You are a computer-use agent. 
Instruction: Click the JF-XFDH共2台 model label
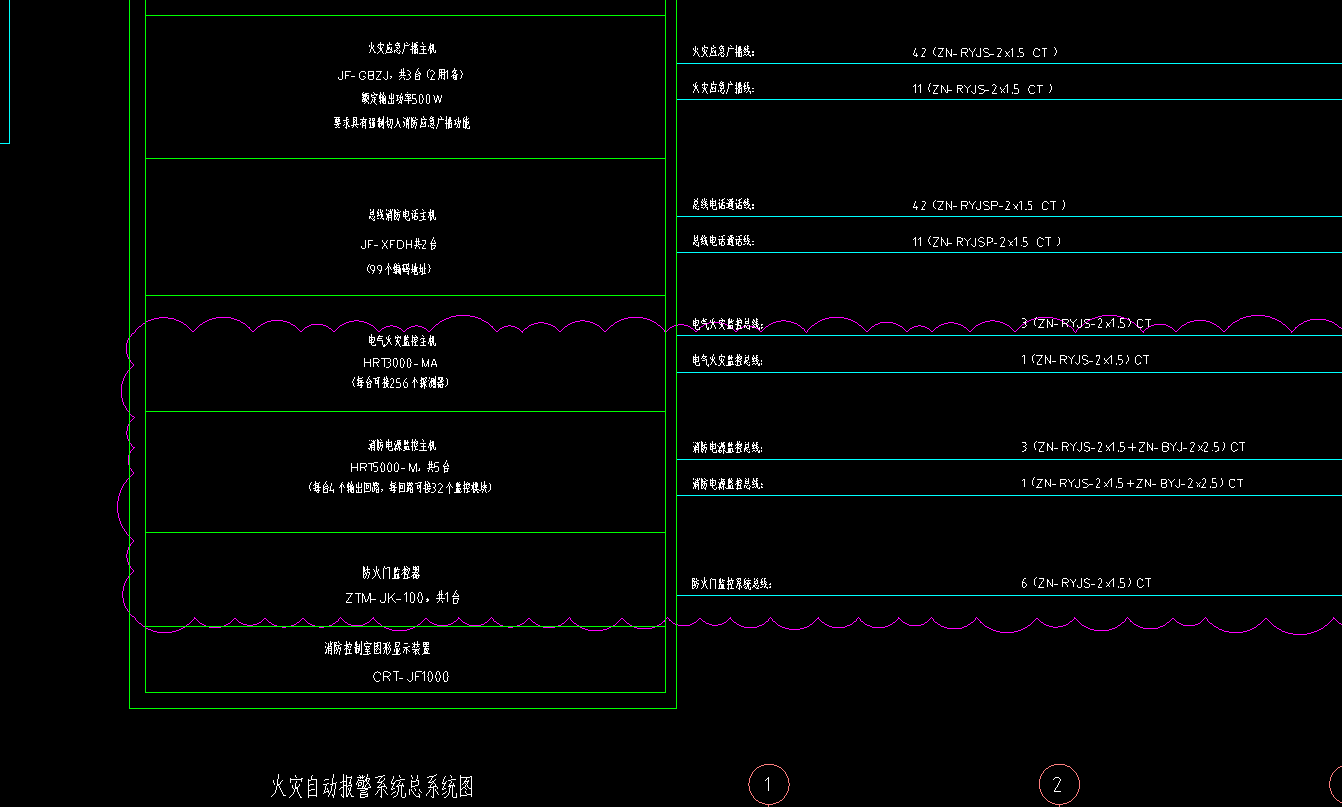(x=399, y=244)
